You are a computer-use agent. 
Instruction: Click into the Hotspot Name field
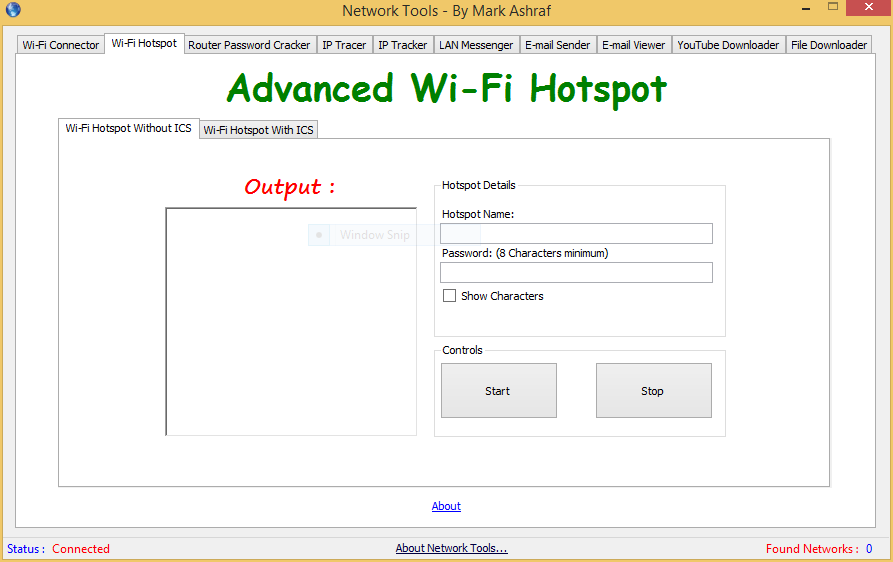(576, 234)
